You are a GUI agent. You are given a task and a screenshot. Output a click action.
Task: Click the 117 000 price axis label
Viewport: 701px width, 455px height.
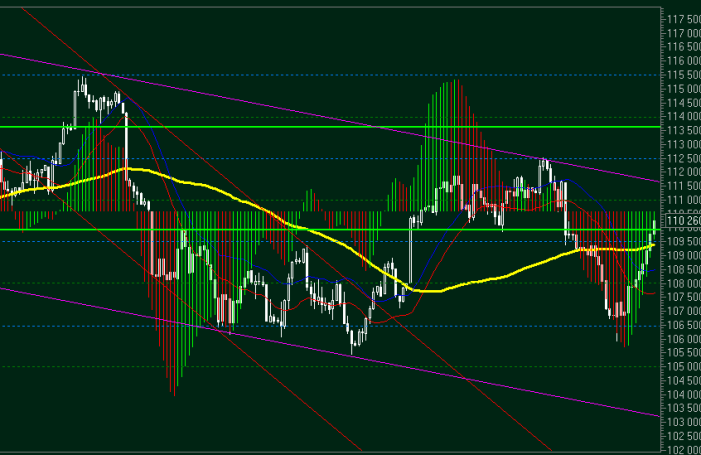pos(684,33)
